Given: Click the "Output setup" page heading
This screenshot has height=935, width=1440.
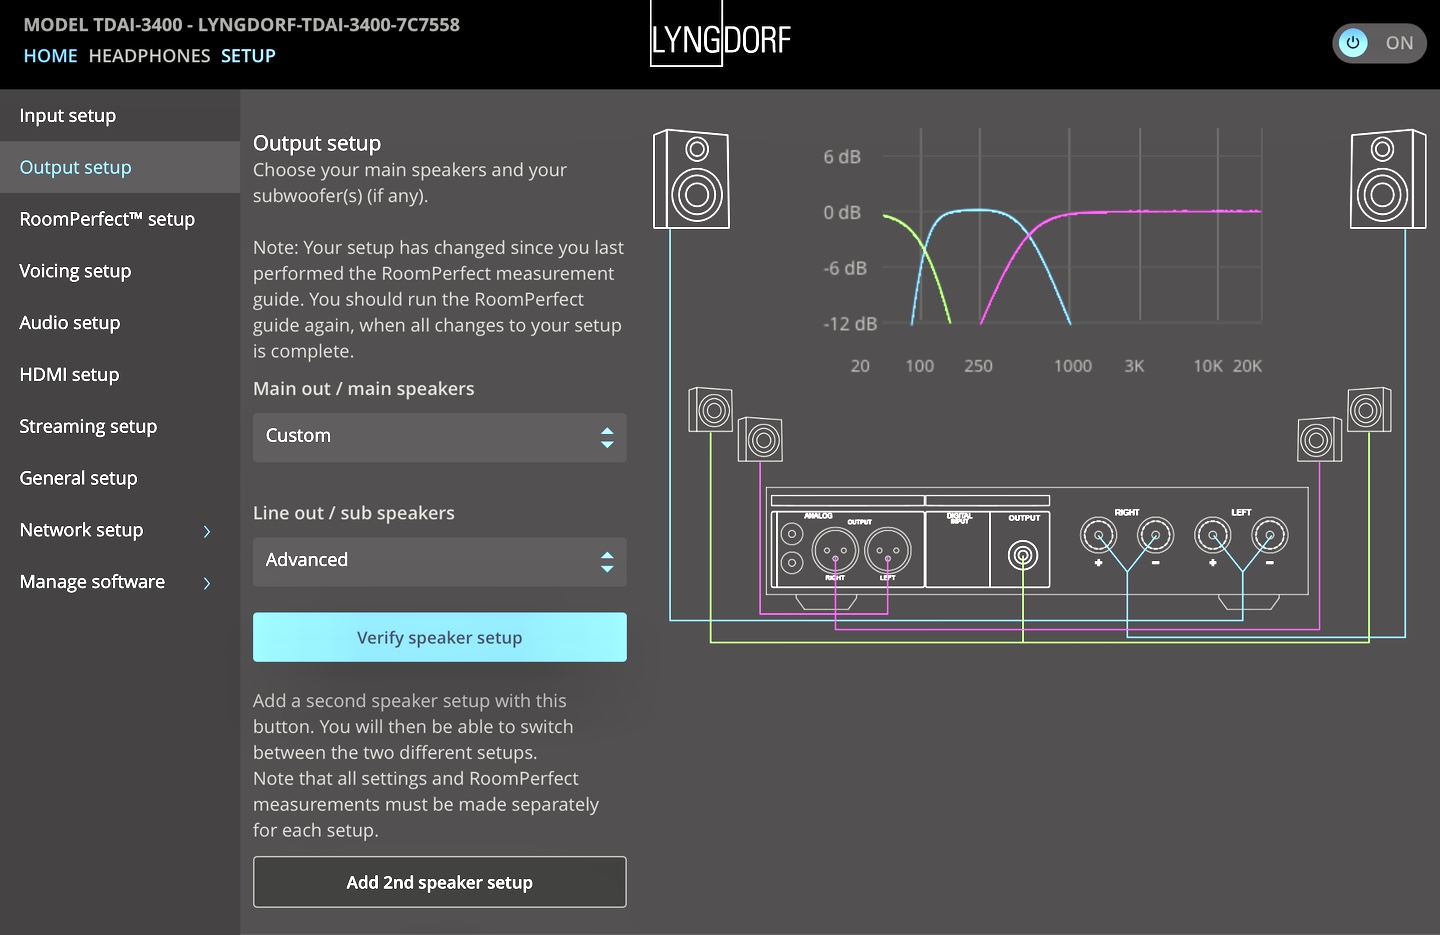Looking at the screenshot, I should point(317,143).
